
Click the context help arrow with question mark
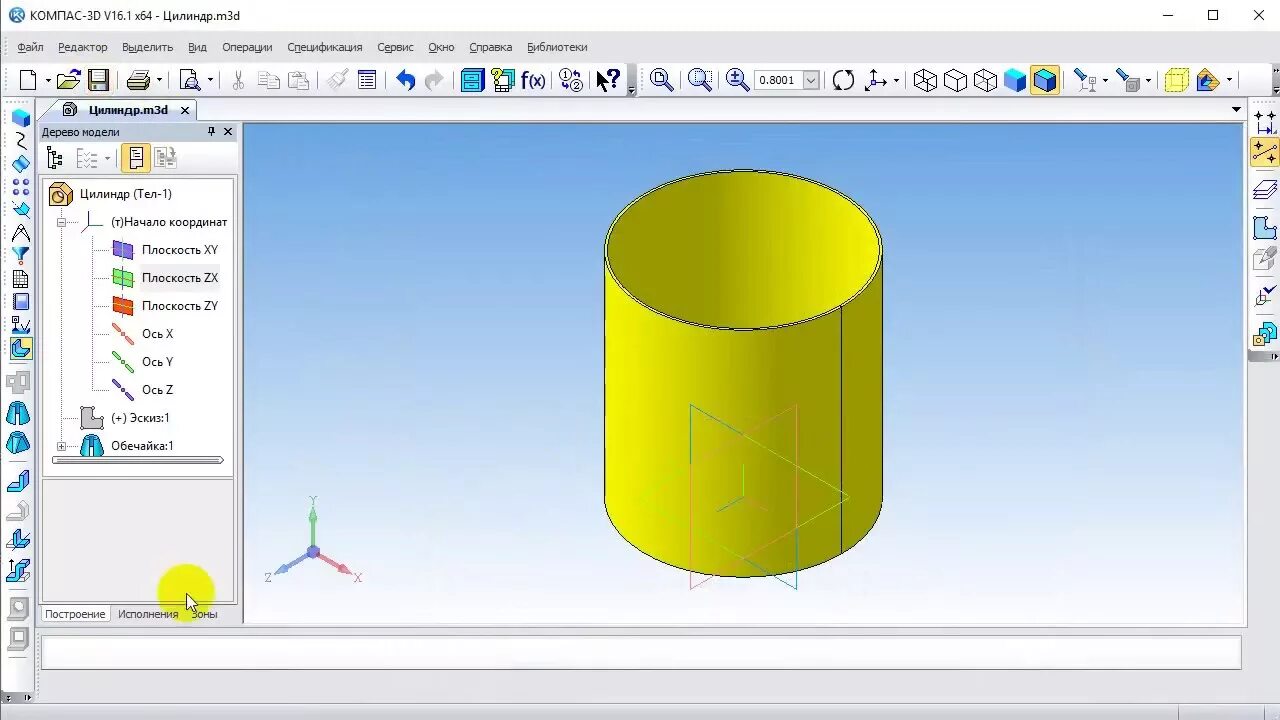point(608,81)
